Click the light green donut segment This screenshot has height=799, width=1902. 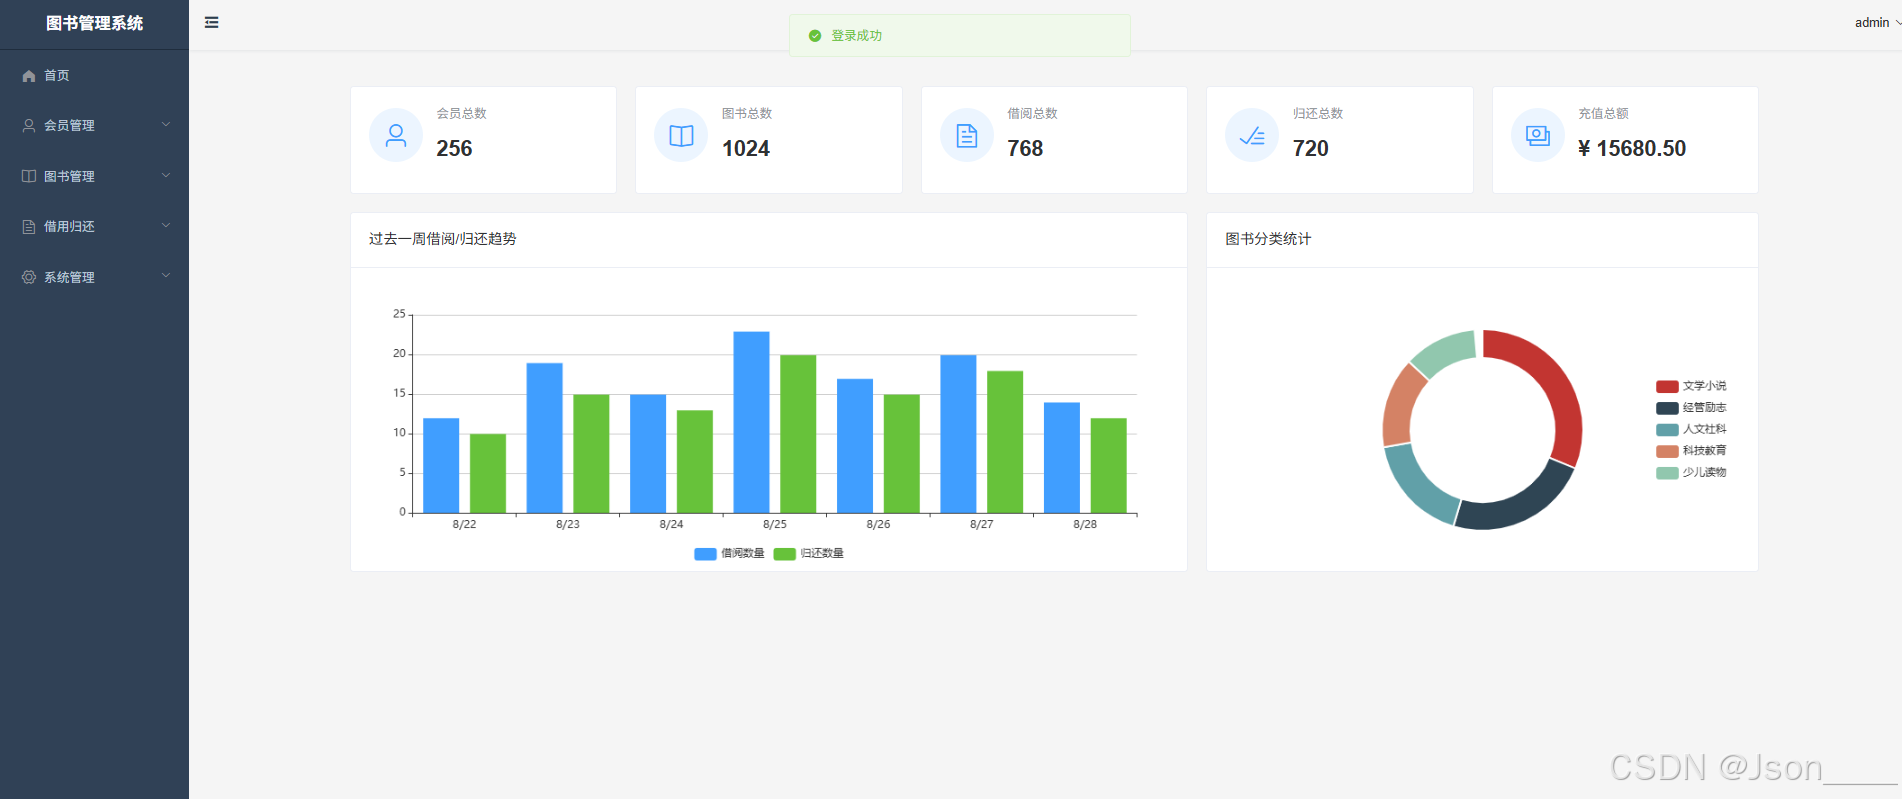1445,351
